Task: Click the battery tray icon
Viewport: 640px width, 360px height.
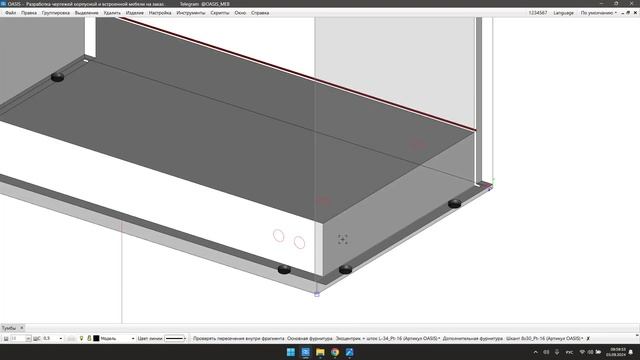Action: pos(598,352)
